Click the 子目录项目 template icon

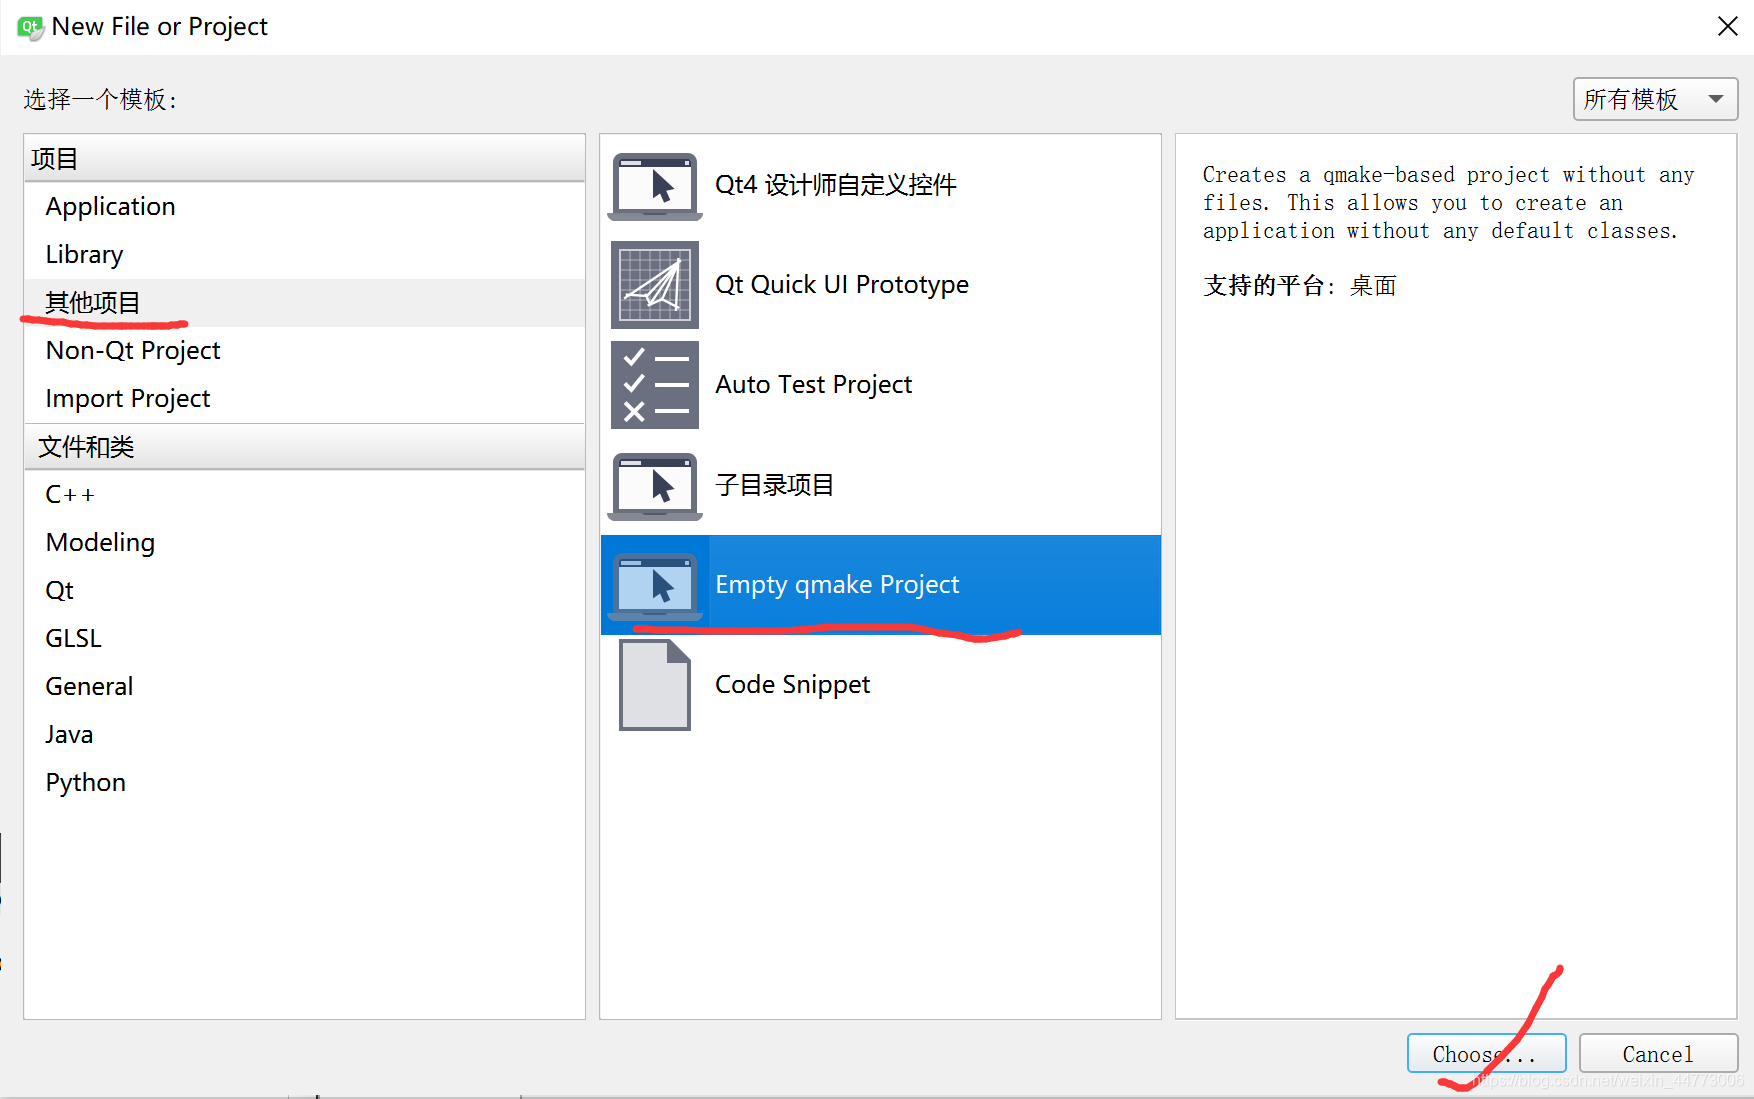tap(655, 486)
